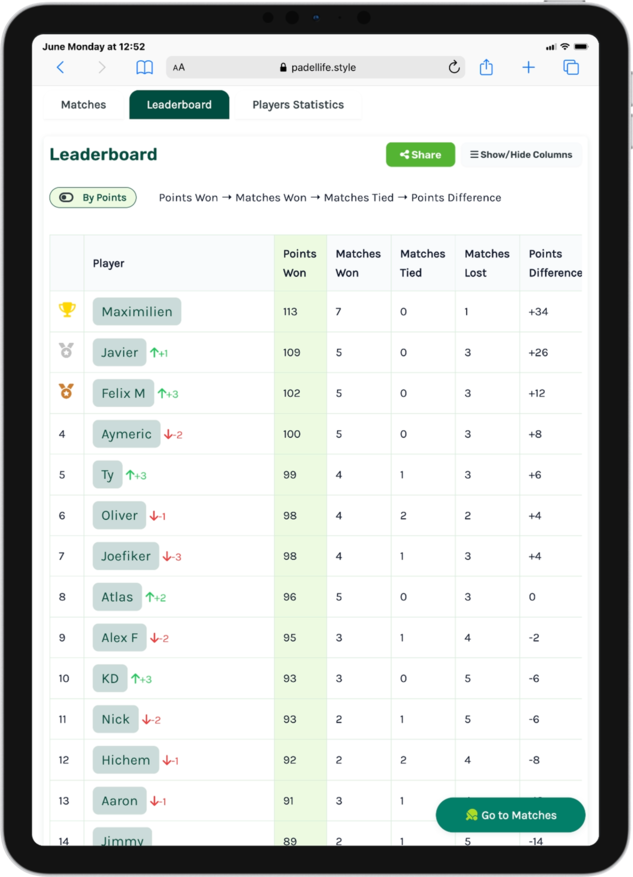Click the green Share button
Image resolution: width=633 pixels, height=877 pixels.
coord(421,155)
